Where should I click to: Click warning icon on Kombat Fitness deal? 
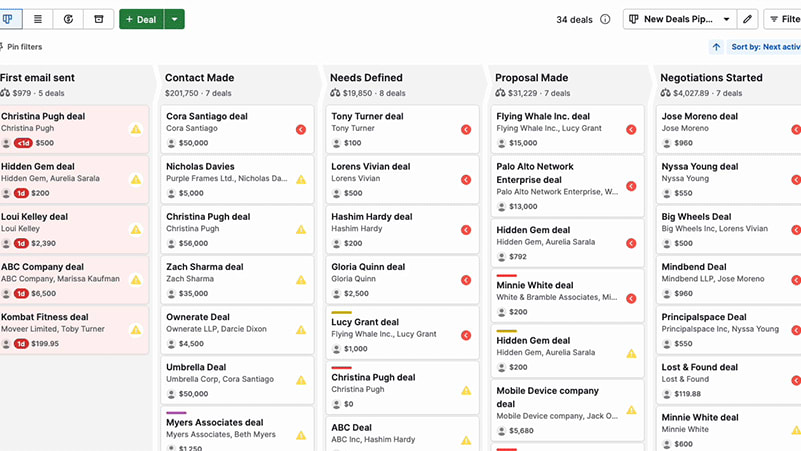pos(136,330)
